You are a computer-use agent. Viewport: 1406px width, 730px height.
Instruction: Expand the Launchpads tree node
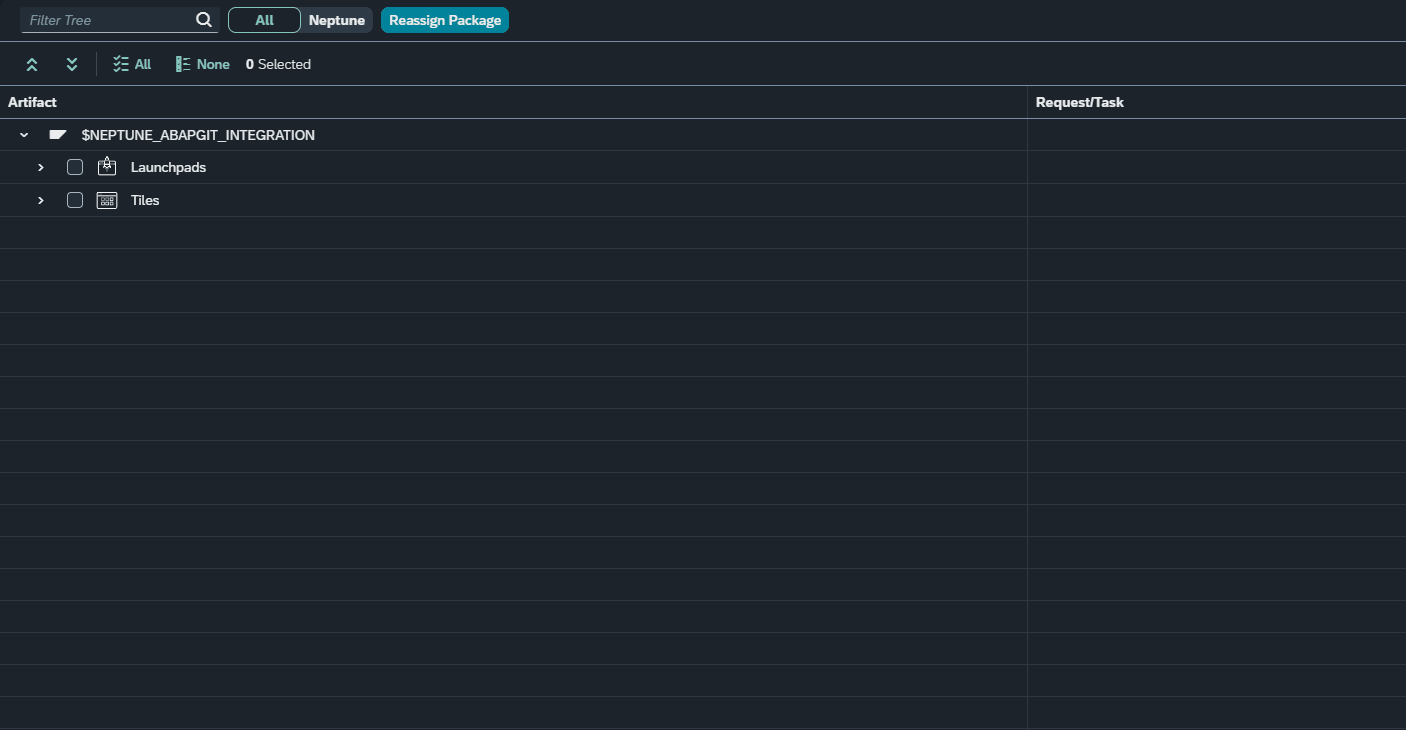[40, 166]
